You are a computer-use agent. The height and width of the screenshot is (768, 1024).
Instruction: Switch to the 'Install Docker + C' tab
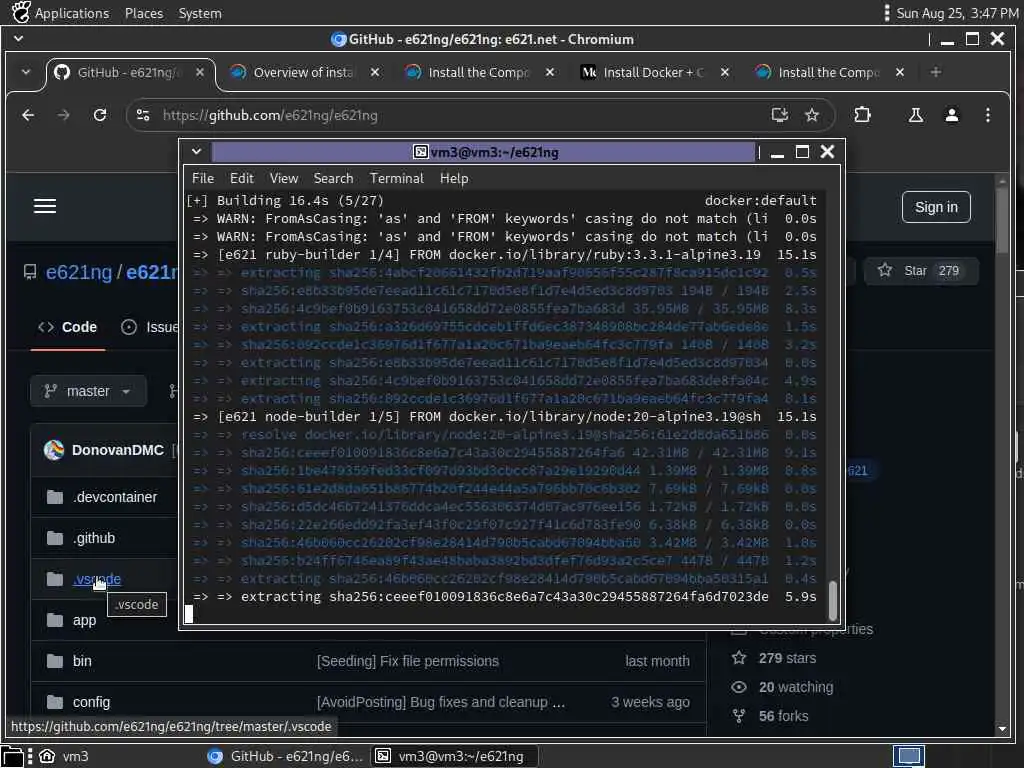tap(654, 72)
